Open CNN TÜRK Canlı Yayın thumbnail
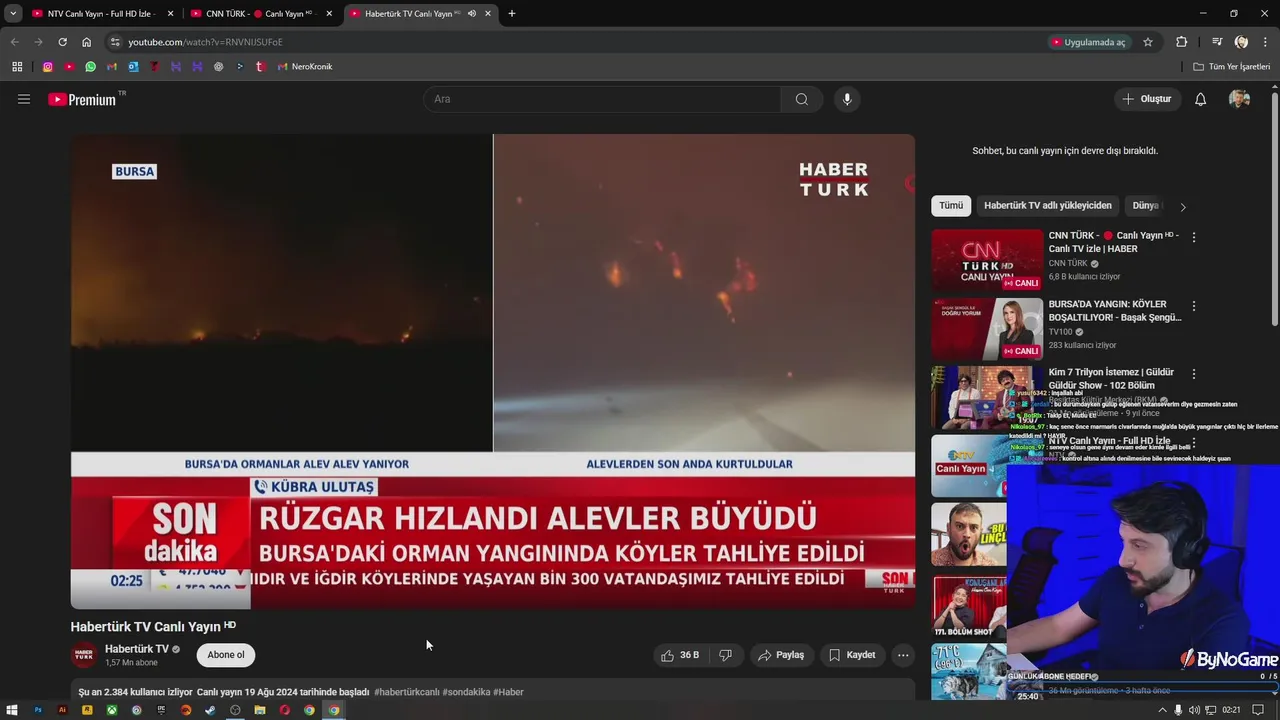1280x720 pixels. click(987, 260)
